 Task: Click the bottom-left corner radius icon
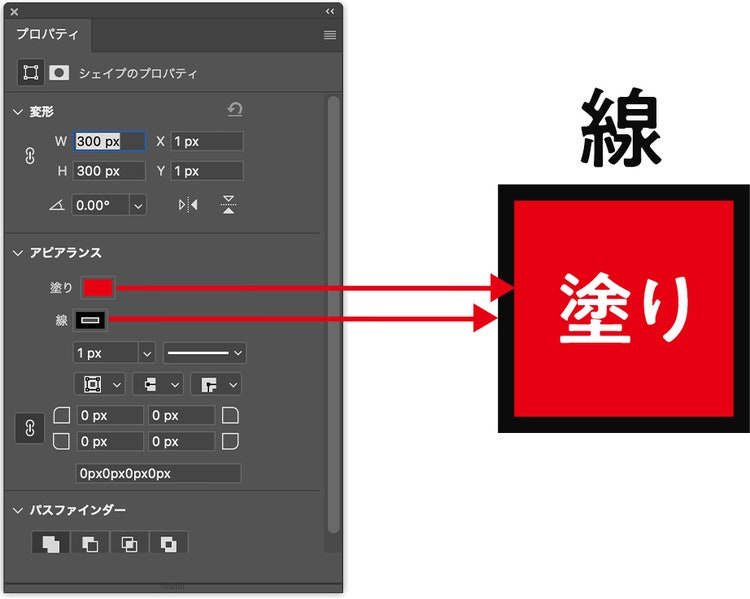coord(62,441)
